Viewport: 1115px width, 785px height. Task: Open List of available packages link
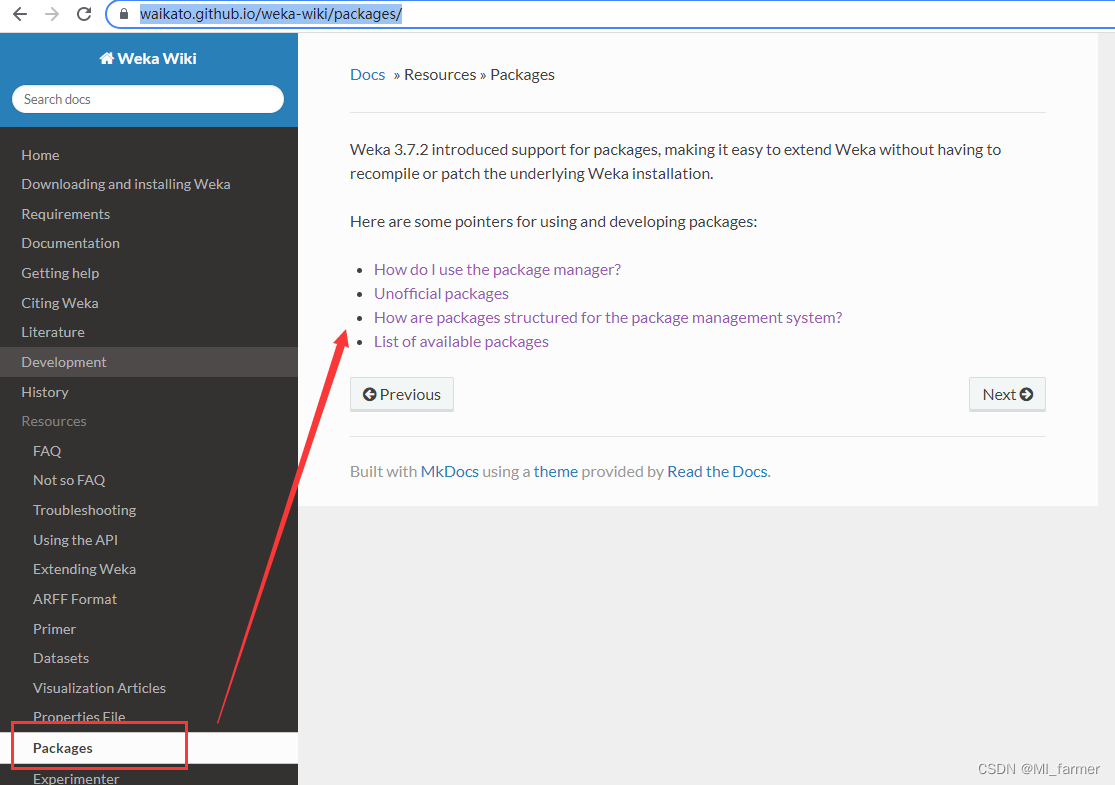pos(462,342)
